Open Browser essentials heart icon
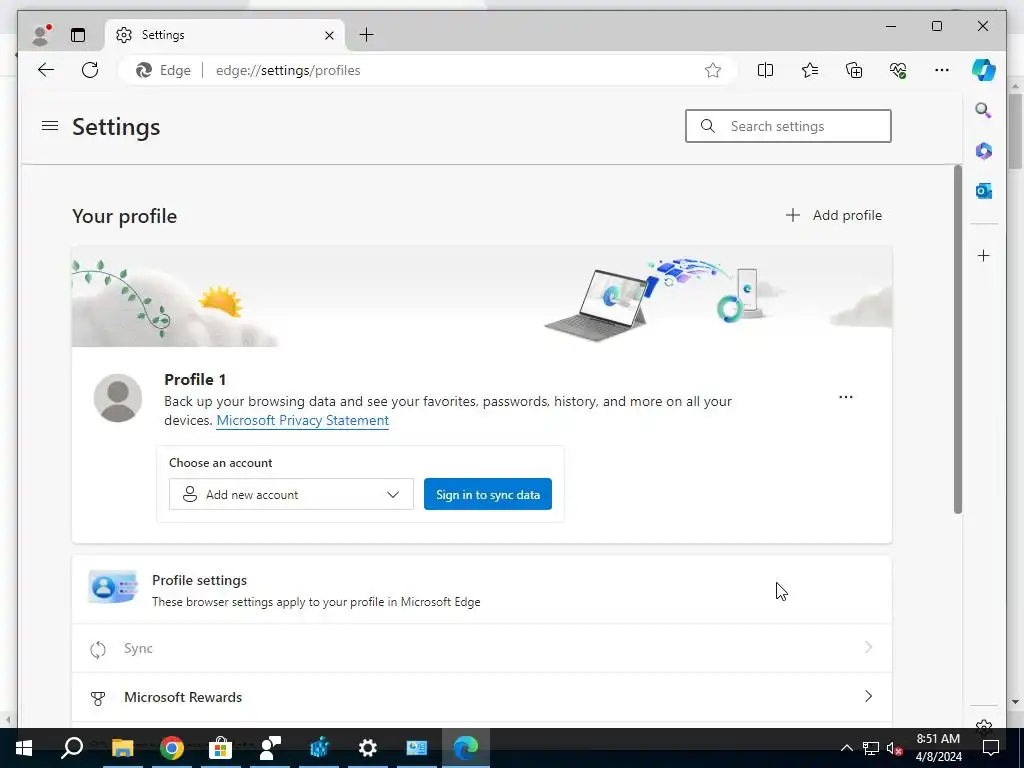The width and height of the screenshot is (1024, 768). (x=898, y=70)
